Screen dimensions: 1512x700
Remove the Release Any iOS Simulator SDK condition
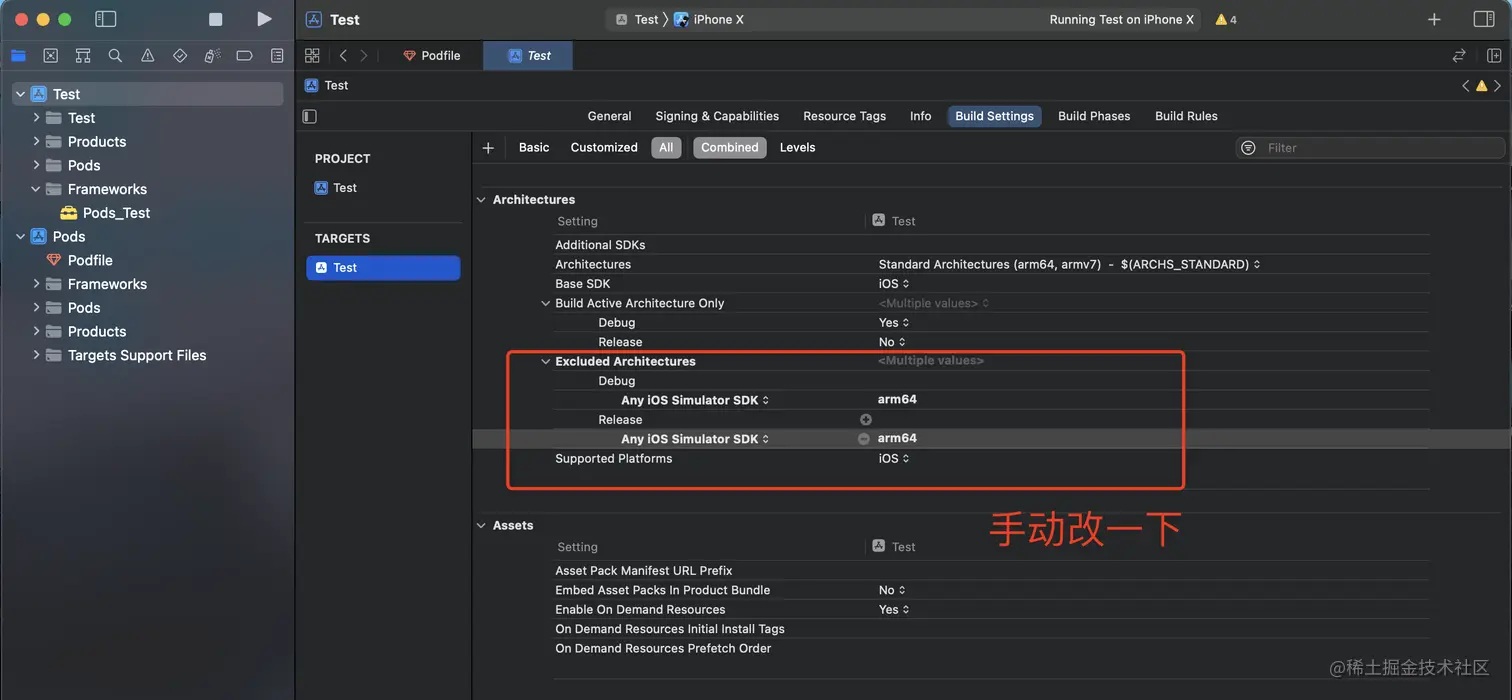[863, 439]
